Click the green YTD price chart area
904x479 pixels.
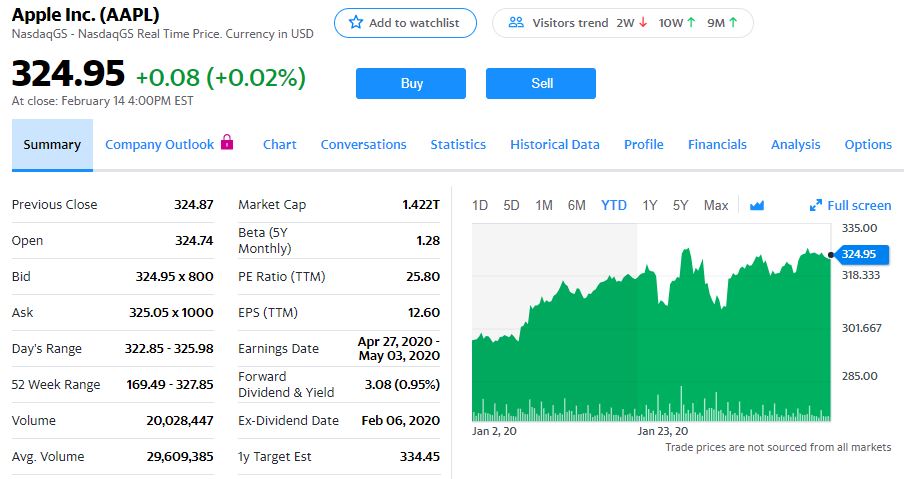[651, 334]
